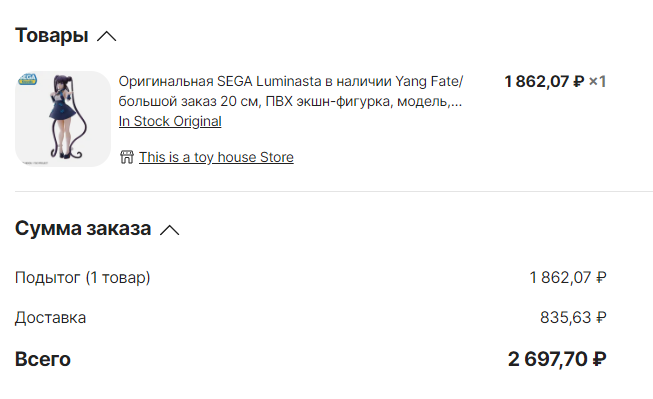Click the SEGA badge on product image
The height and width of the screenshot is (399, 653).
click(27, 79)
